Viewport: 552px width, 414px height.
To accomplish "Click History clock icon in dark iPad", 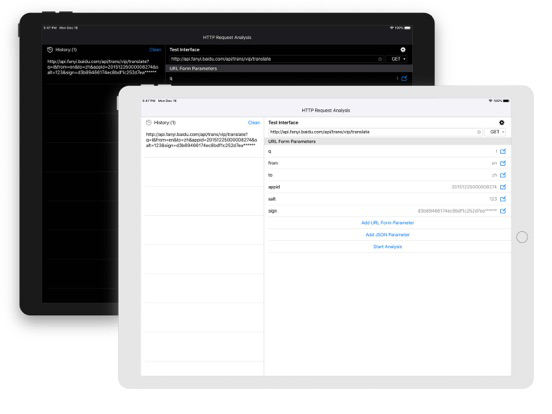I will pos(50,50).
